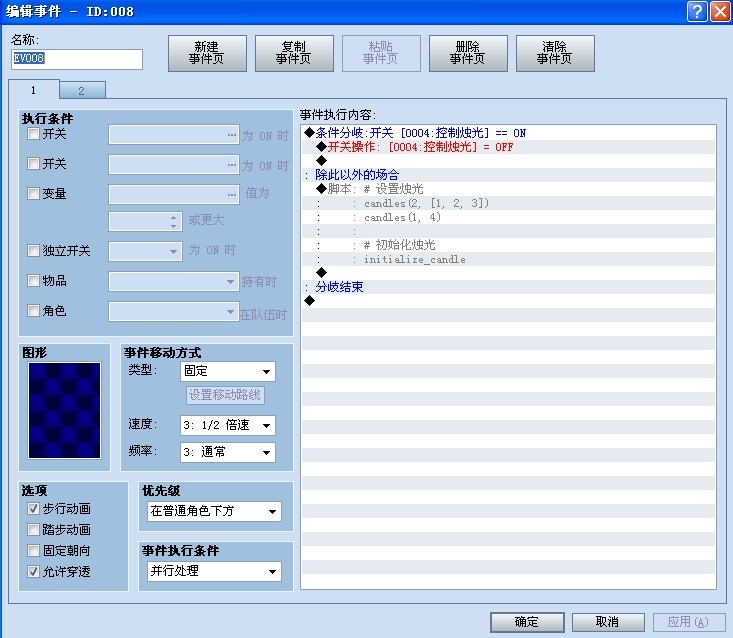The height and width of the screenshot is (638, 733).
Task: Uncheck the 步行动画 option
Action: (33, 509)
